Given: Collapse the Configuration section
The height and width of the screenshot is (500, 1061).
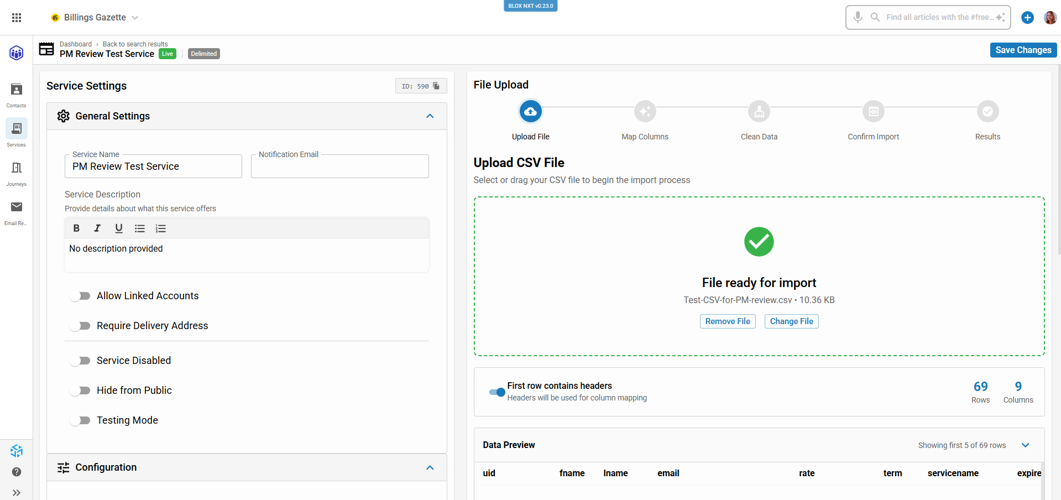Looking at the screenshot, I should click(430, 467).
